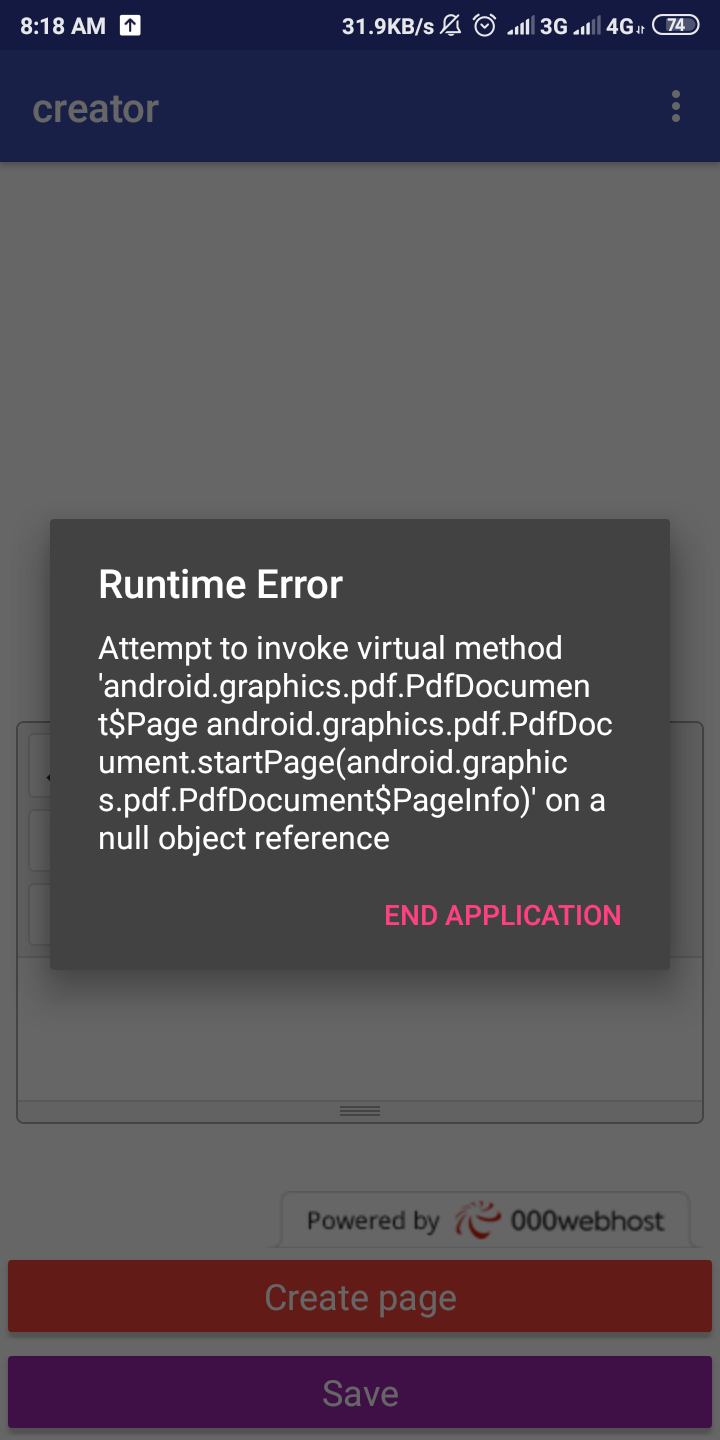This screenshot has width=720, height=1440.
Task: Tap the upload arrow status icon
Action: click(130, 26)
